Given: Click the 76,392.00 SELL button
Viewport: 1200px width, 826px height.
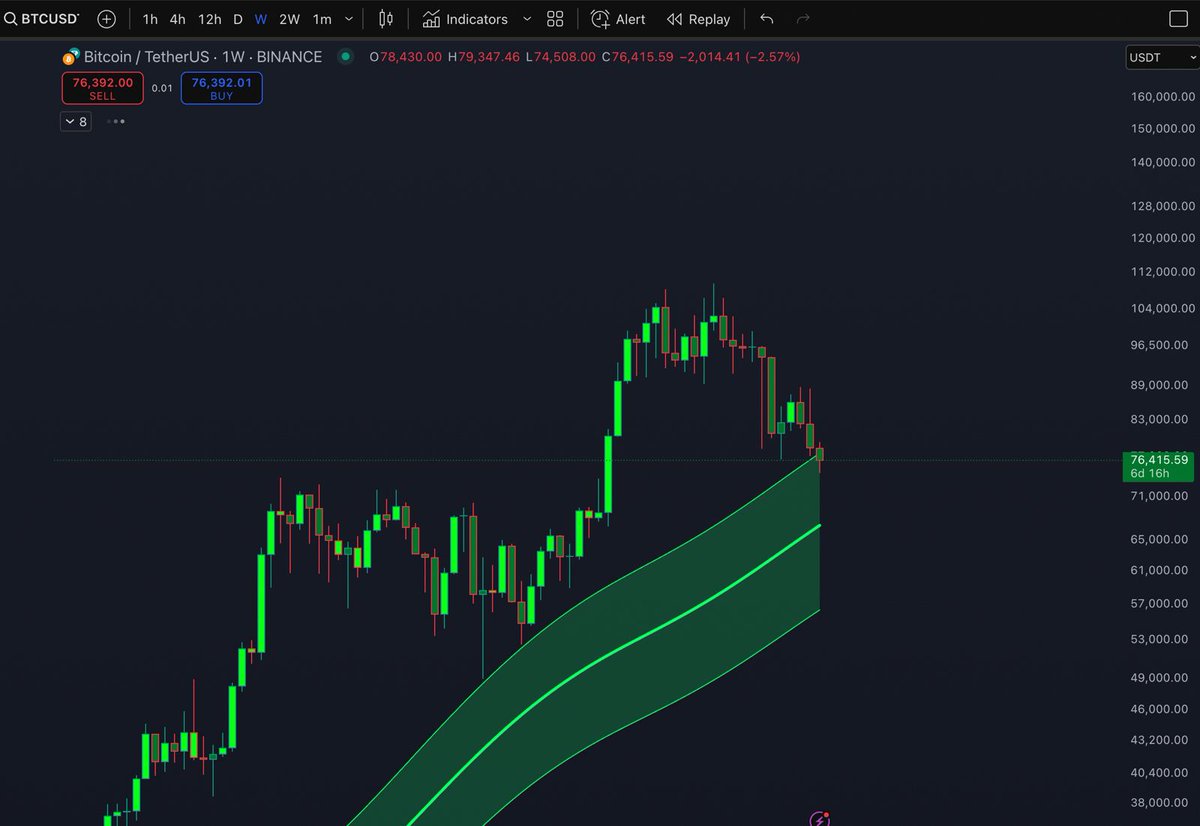Looking at the screenshot, I should coord(102,89).
